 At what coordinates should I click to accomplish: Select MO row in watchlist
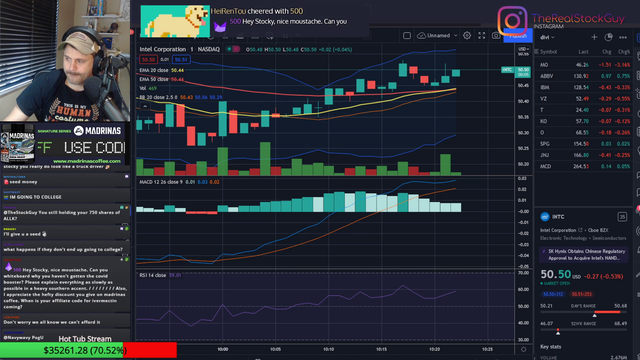585,65
